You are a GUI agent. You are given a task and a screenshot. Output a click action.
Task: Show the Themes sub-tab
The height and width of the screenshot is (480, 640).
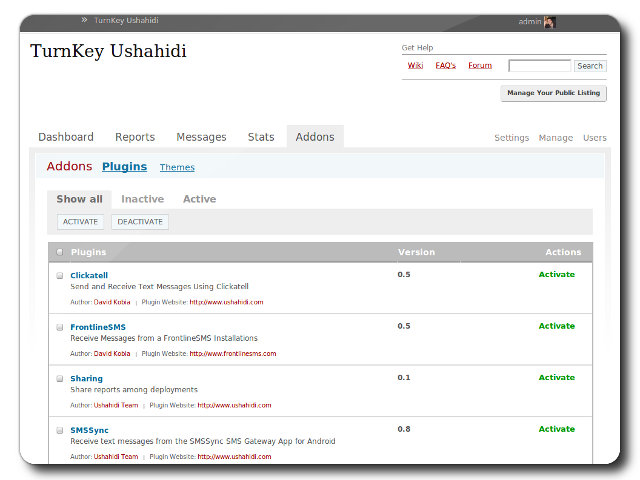pyautogui.click(x=177, y=168)
